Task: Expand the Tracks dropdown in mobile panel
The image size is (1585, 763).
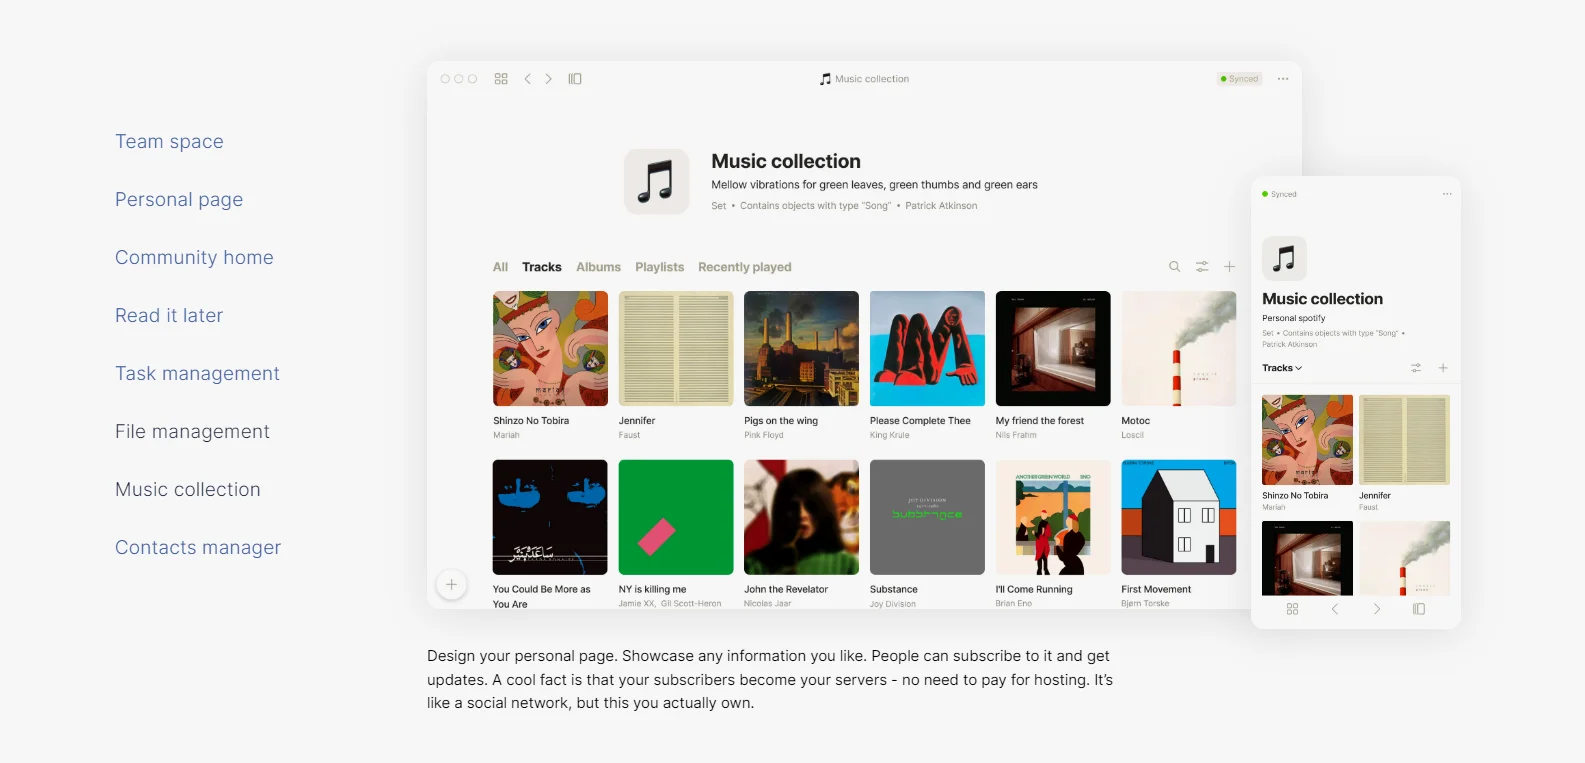Action: click(1282, 368)
